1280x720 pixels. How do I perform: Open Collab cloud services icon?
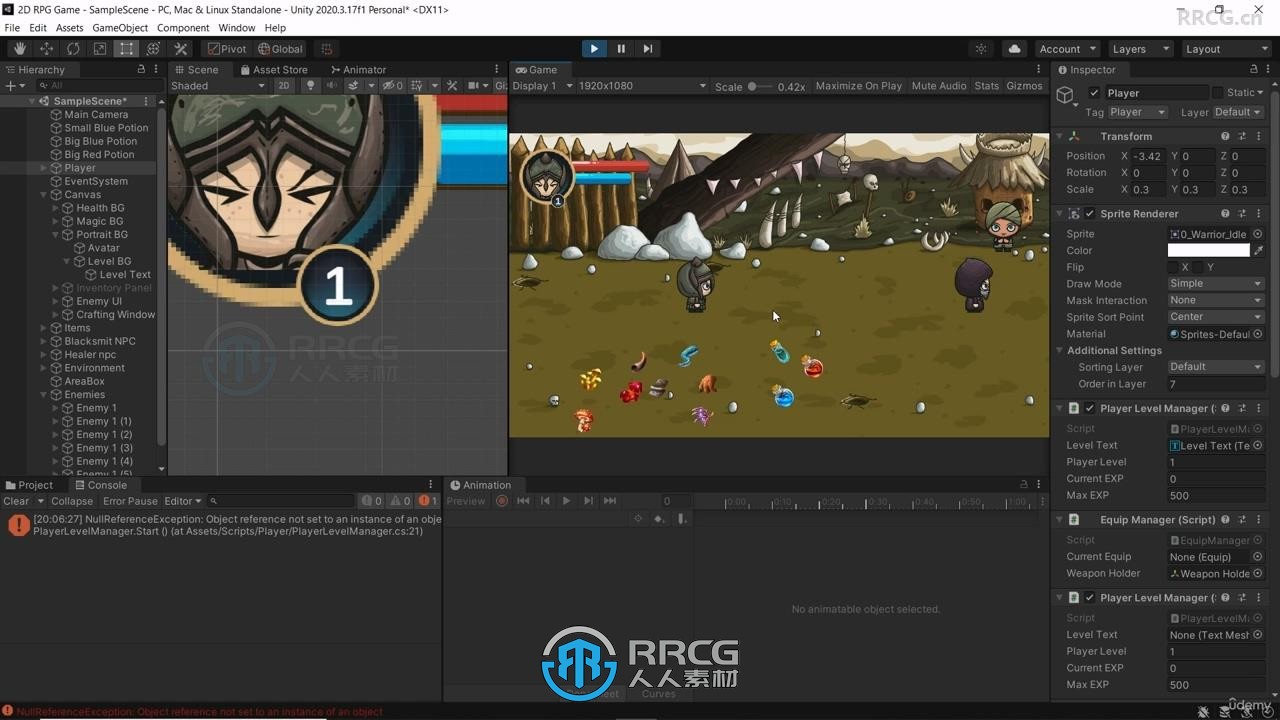click(x=1015, y=48)
